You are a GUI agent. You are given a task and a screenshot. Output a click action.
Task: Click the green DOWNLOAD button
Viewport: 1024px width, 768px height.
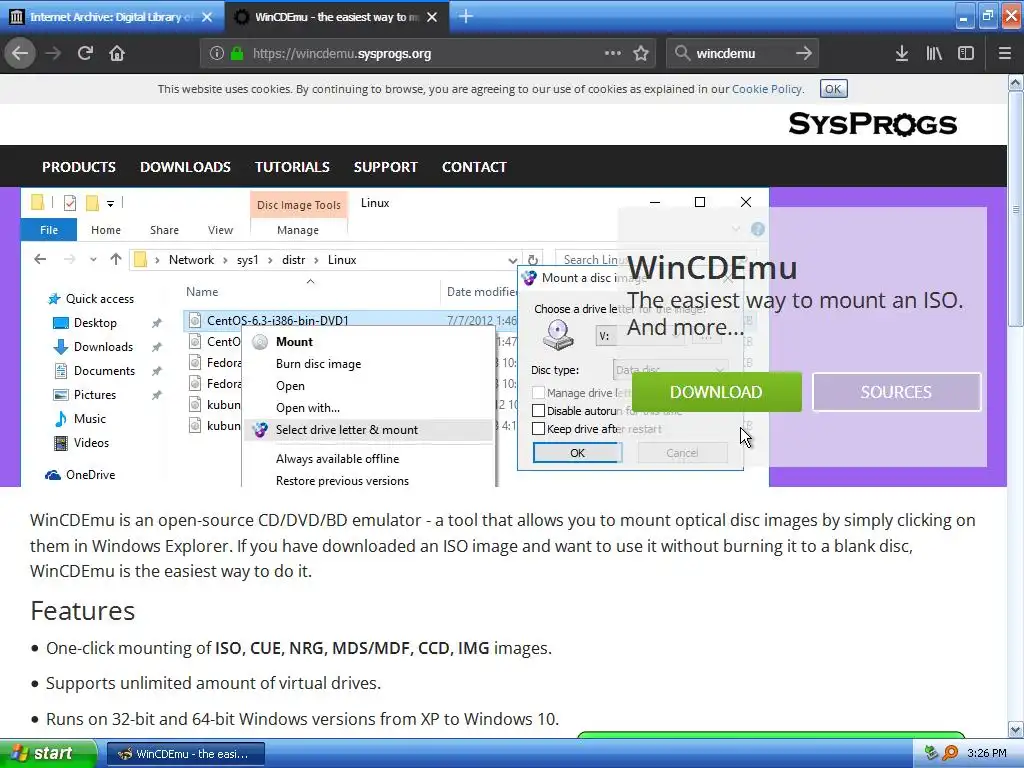click(x=716, y=392)
